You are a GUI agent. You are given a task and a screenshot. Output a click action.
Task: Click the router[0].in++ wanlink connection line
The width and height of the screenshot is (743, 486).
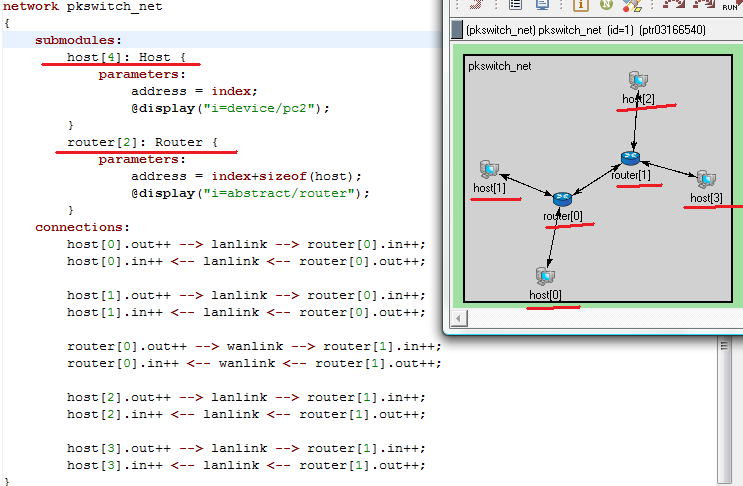(x=254, y=363)
